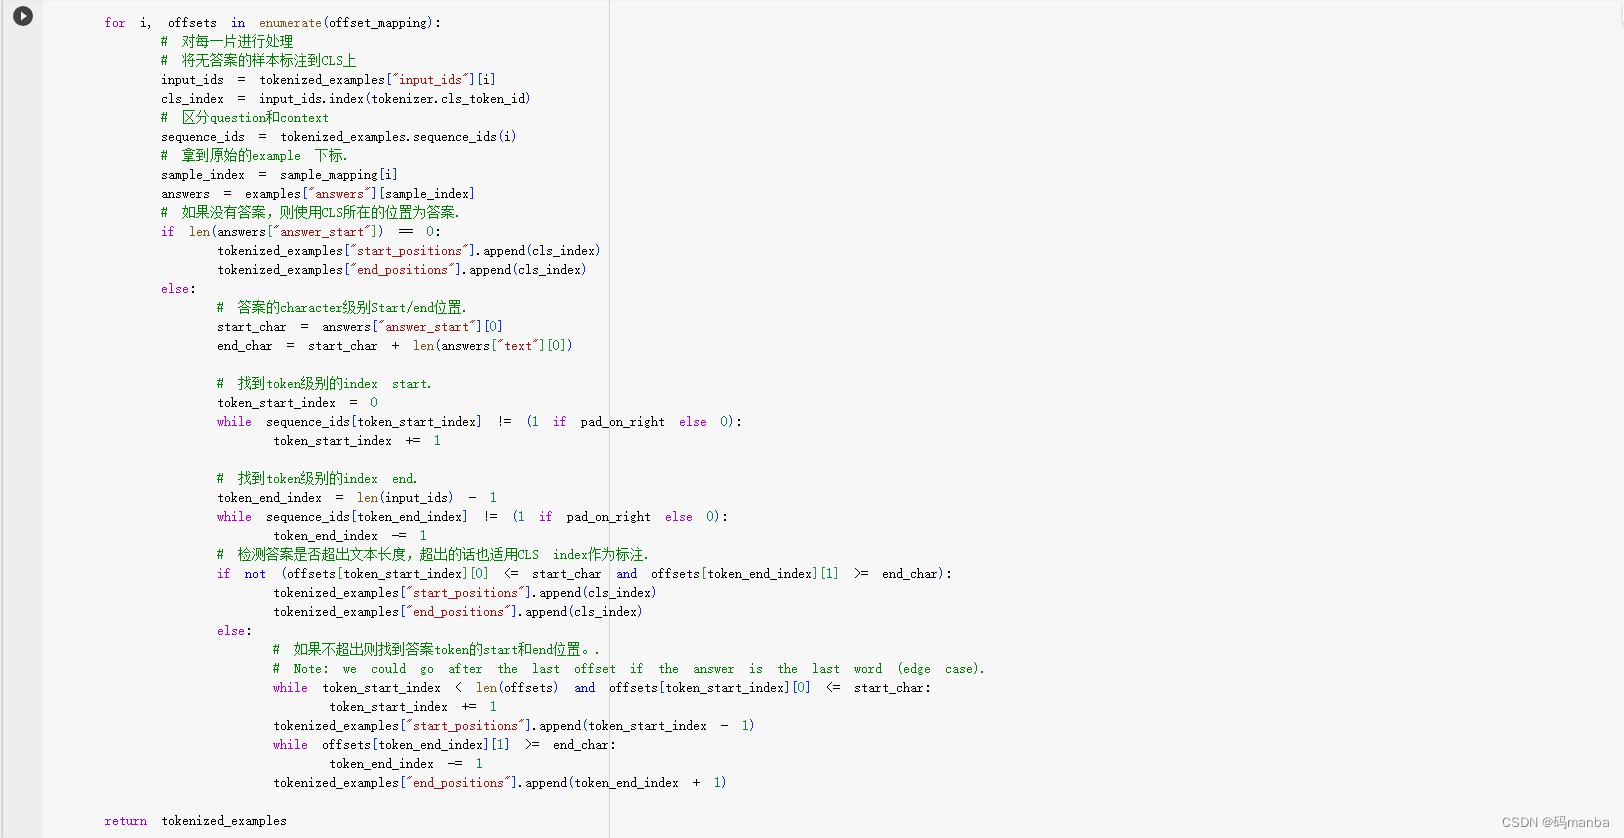The height and width of the screenshot is (838, 1624).
Task: Click the comment '# 找到token级别的index end.'
Action: pos(317,479)
